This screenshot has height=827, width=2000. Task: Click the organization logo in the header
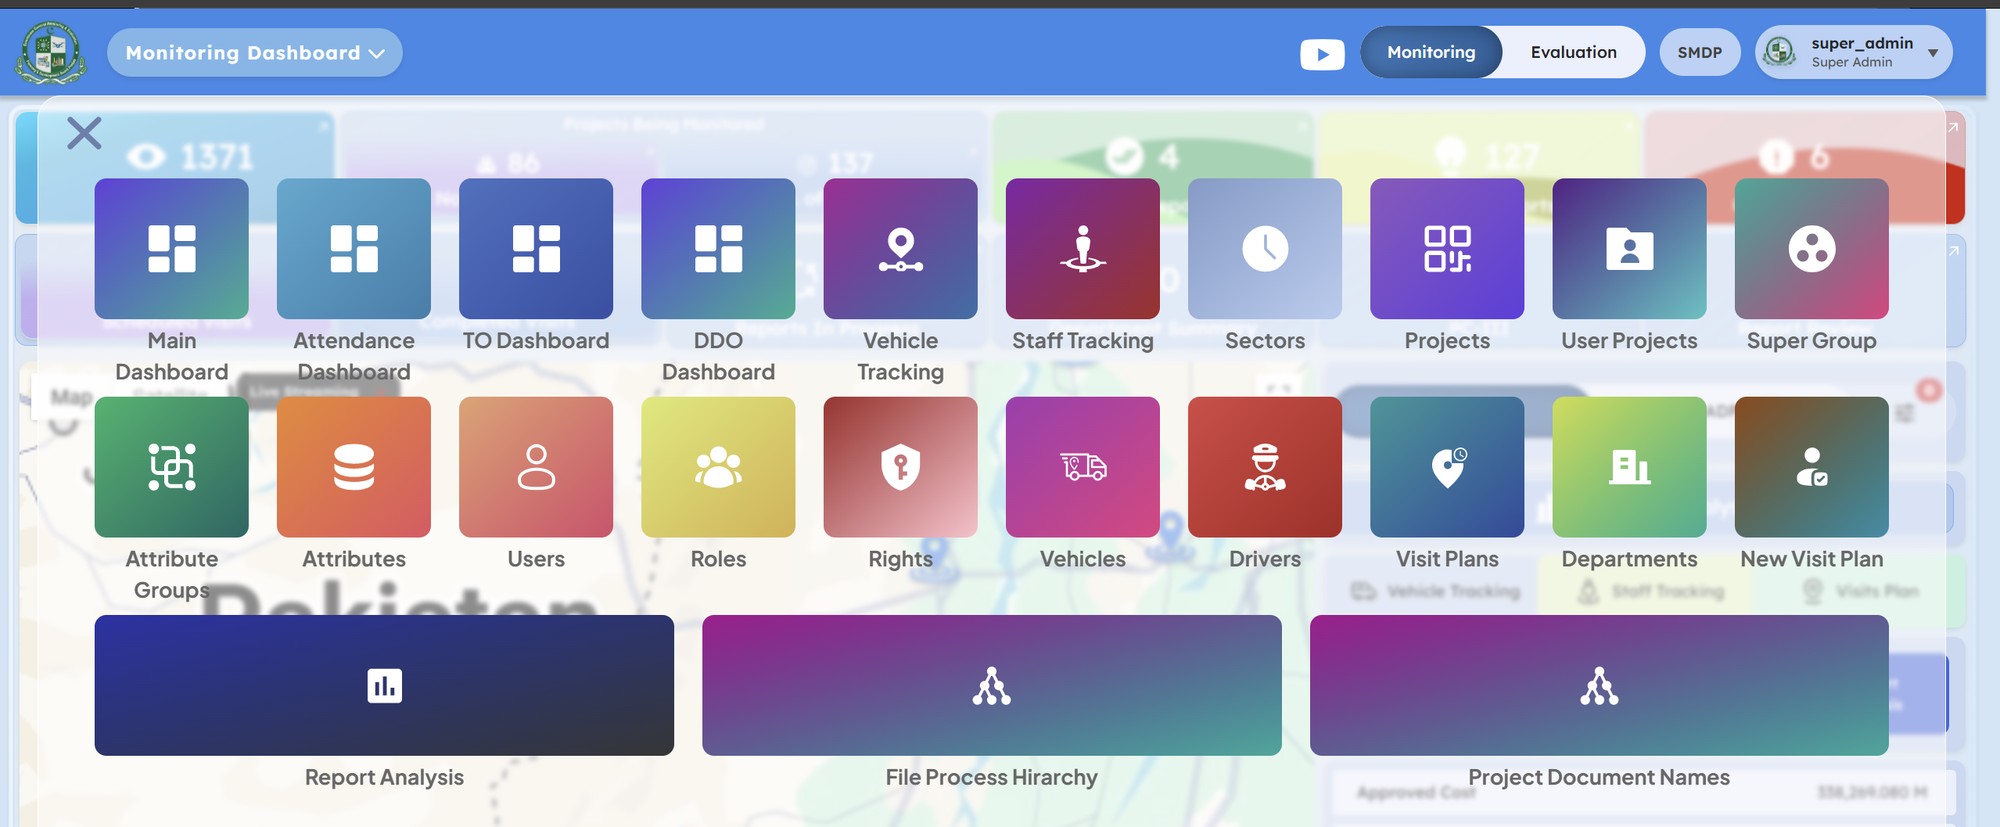coord(50,52)
